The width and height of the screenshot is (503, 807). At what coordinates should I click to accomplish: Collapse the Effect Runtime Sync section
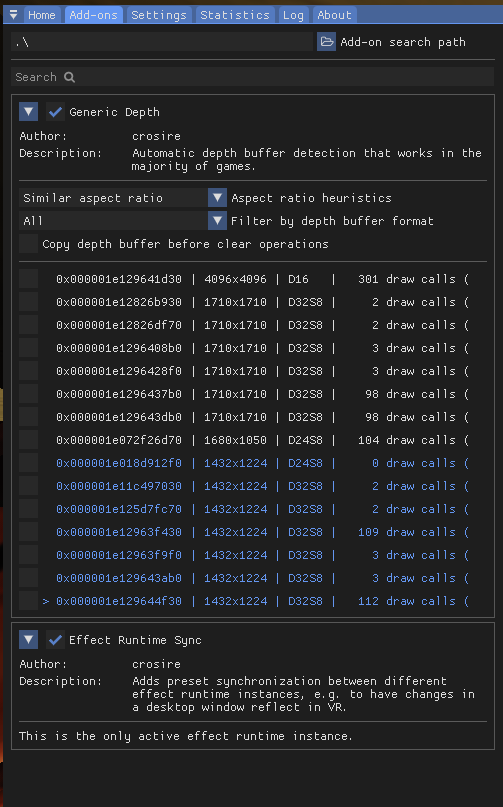pyautogui.click(x=28, y=640)
